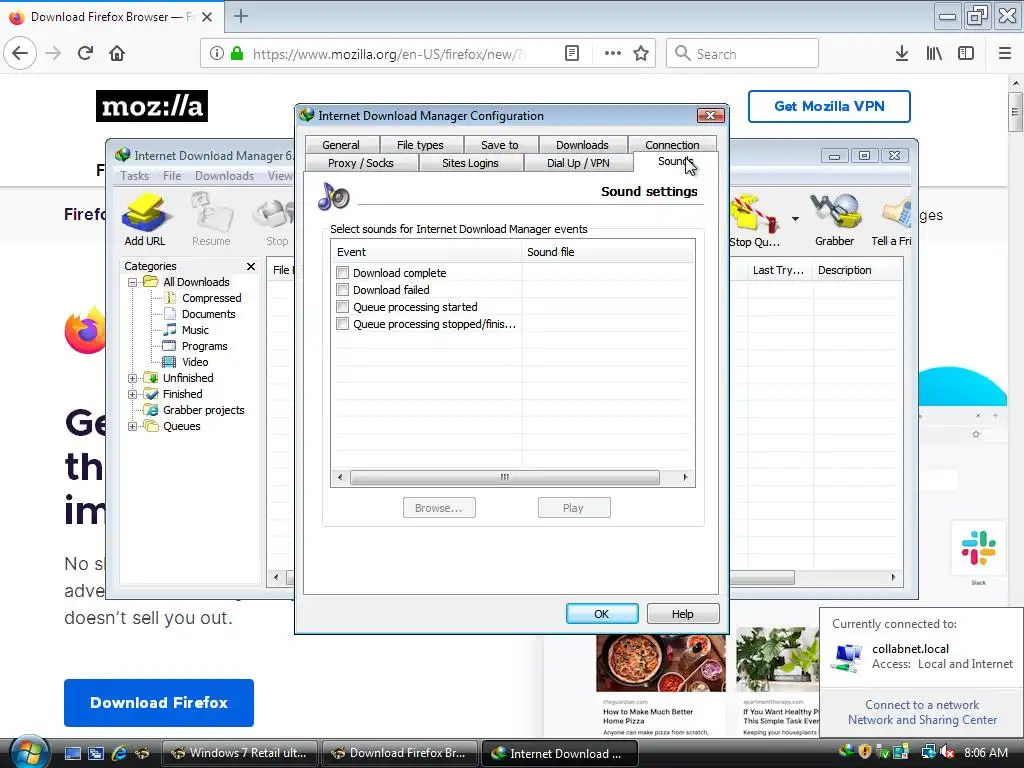Open the Firefox hamburger menu
This screenshot has width=1024, height=768.
point(1005,54)
